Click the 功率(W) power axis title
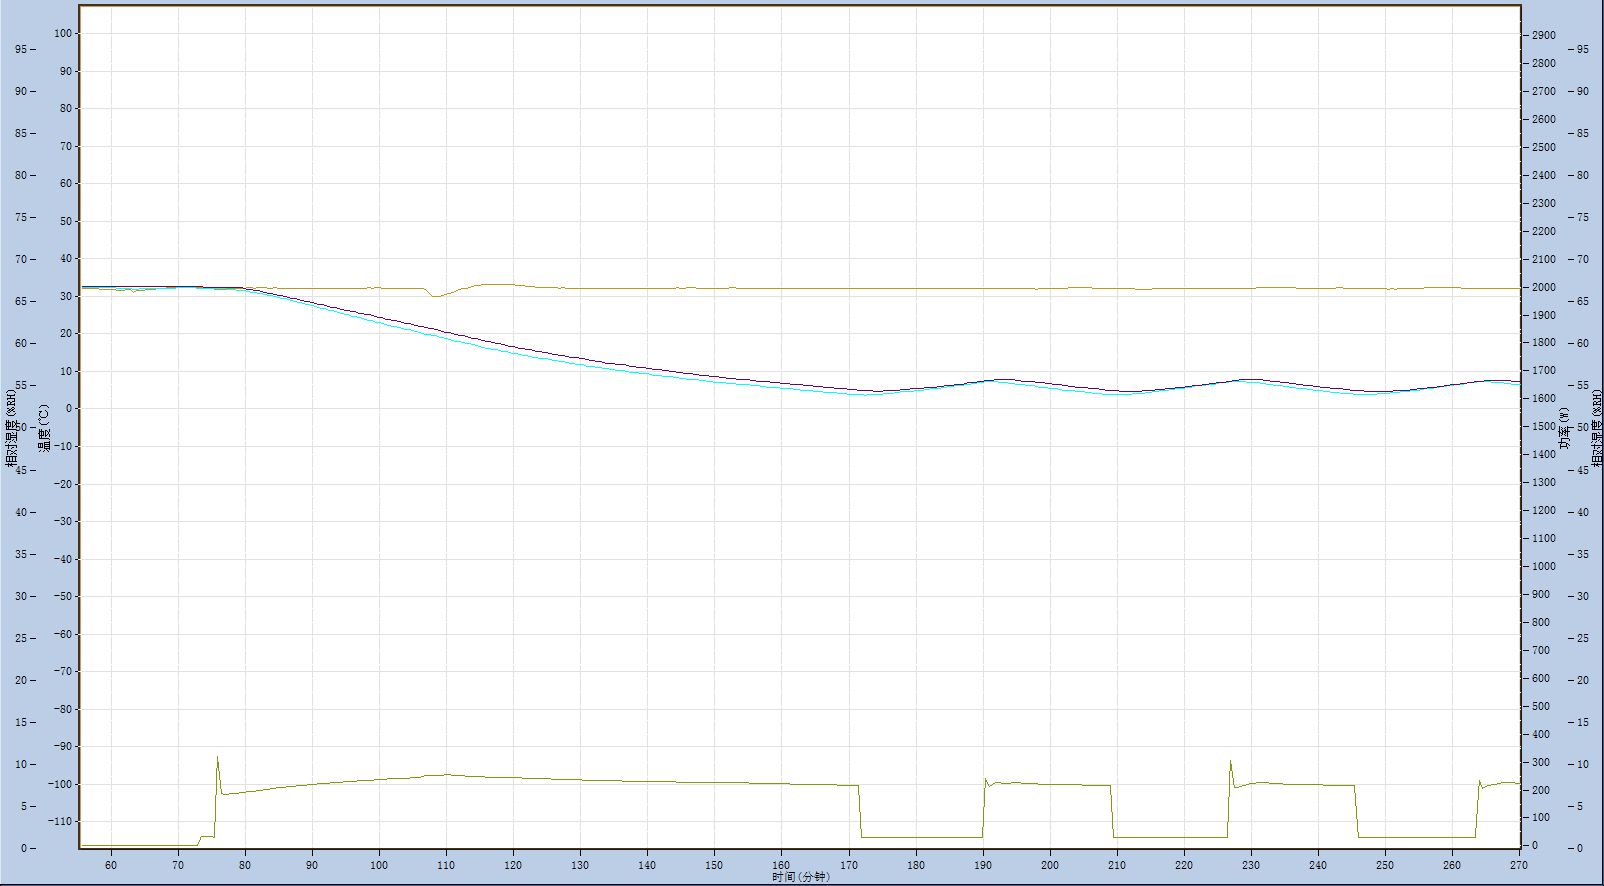The height and width of the screenshot is (886, 1604). (1565, 428)
